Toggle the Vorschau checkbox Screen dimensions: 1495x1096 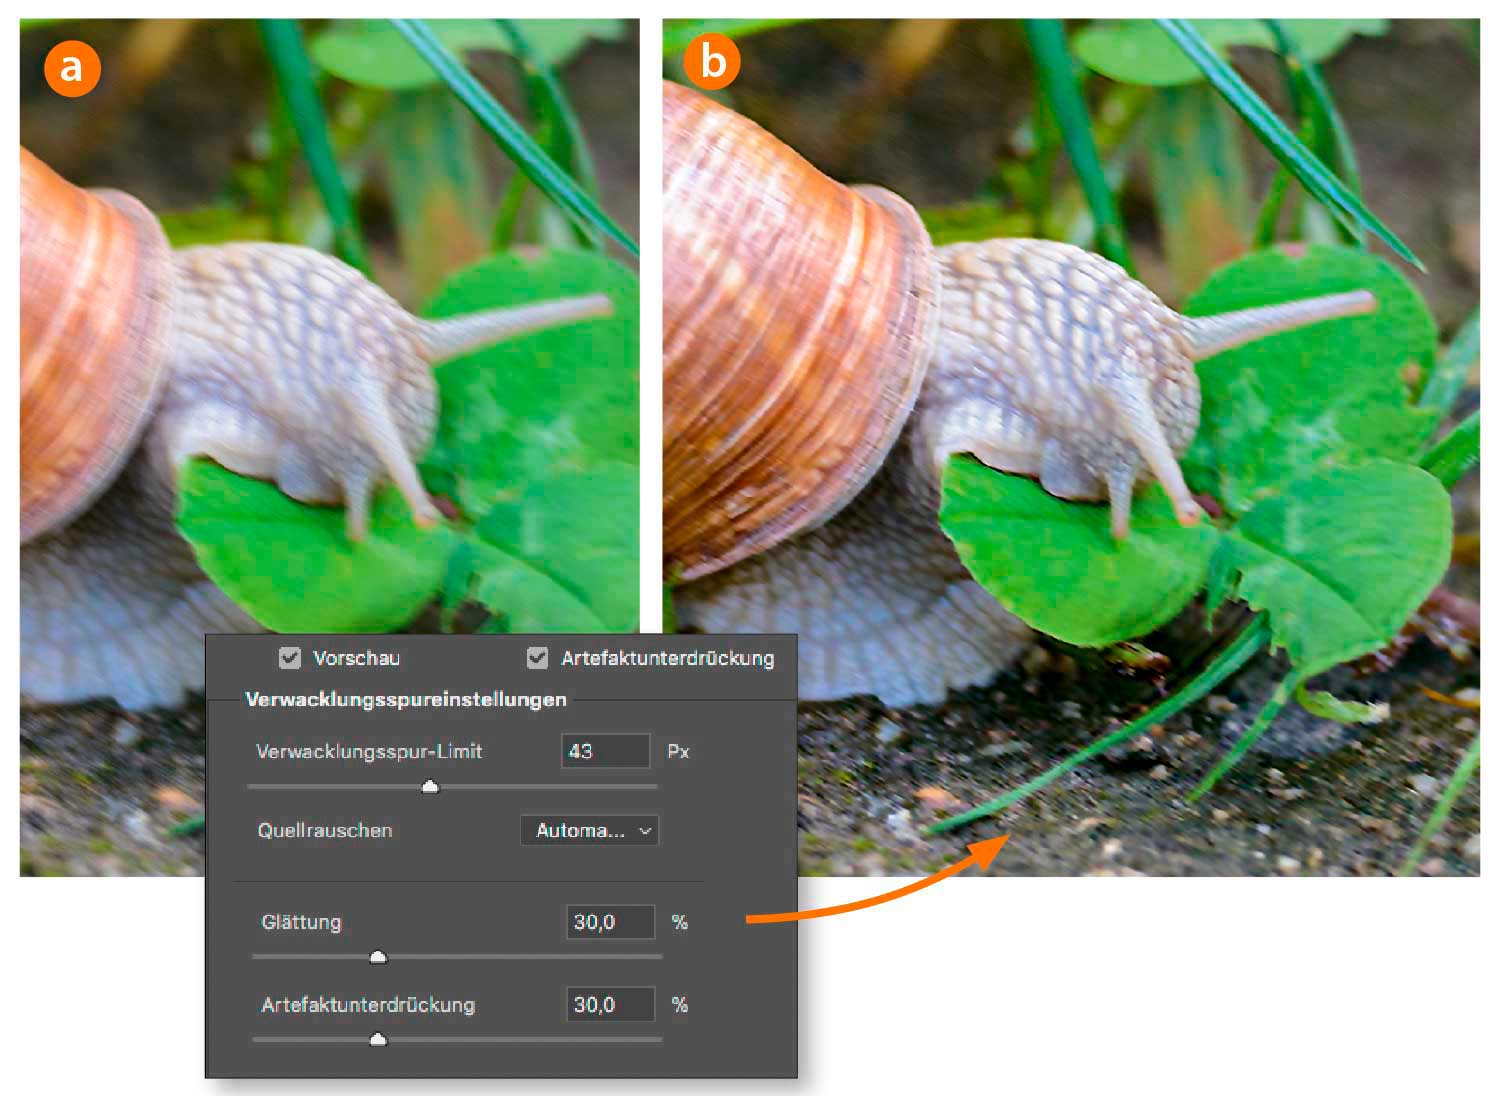290,658
